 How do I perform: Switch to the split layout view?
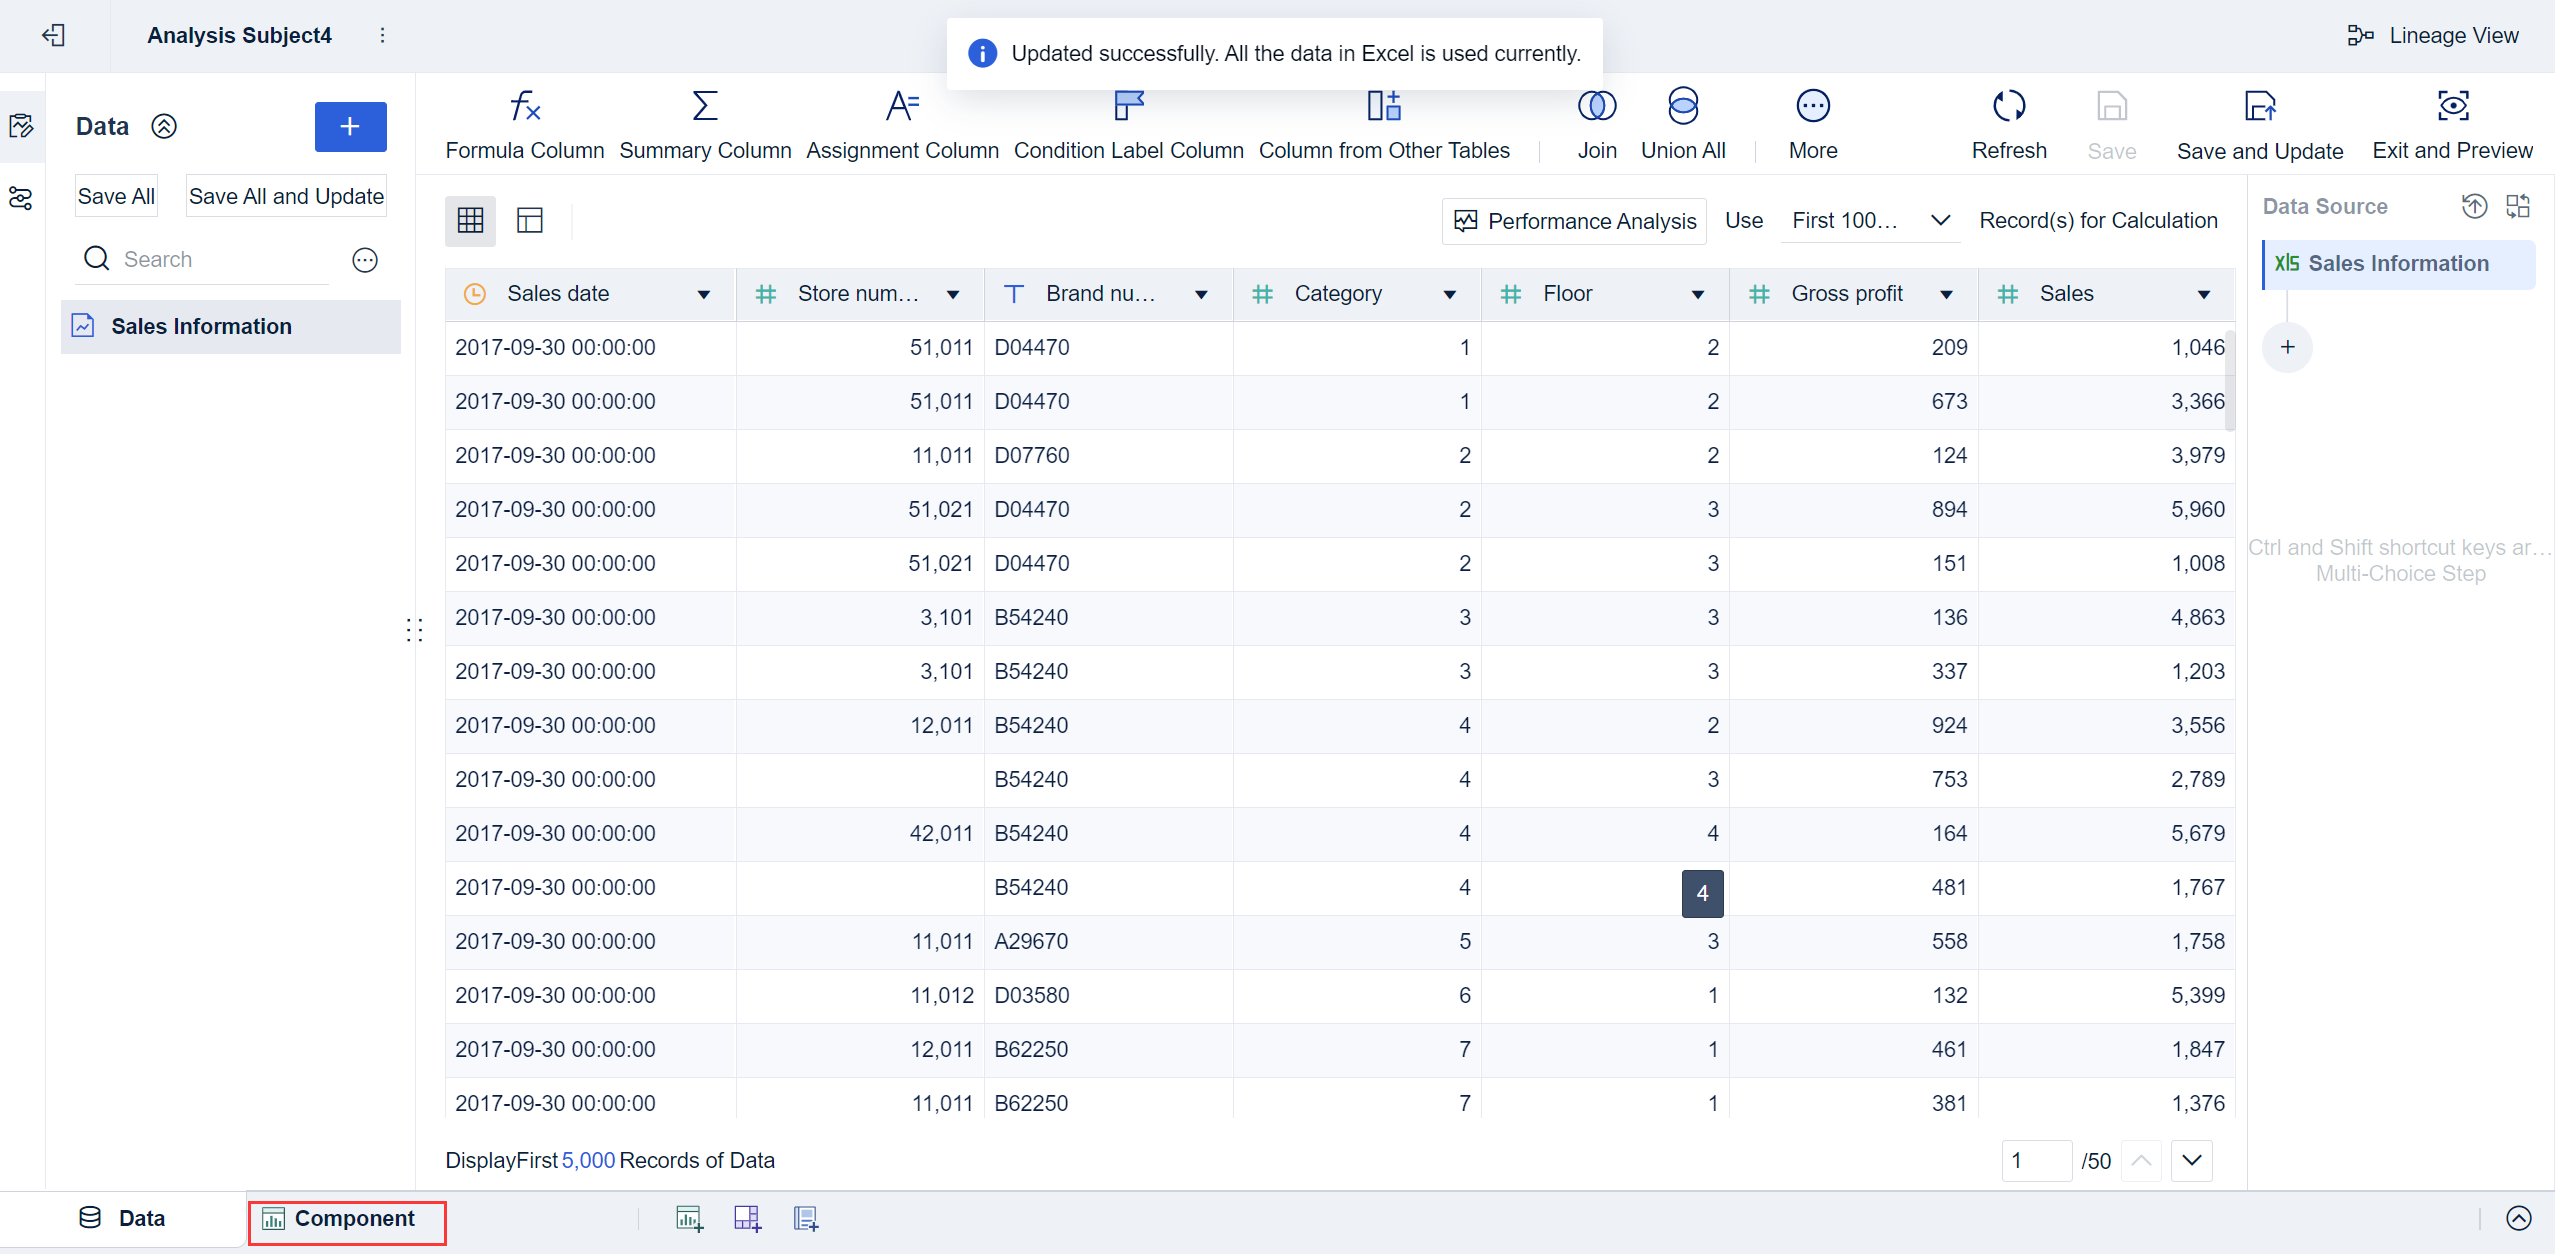click(x=529, y=220)
